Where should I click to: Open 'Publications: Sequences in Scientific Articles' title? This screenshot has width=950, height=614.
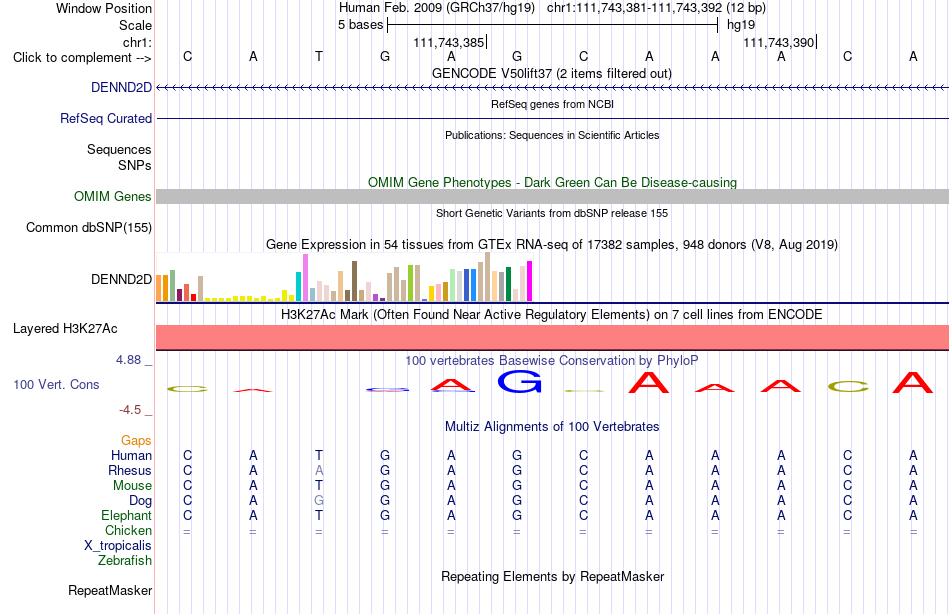tap(552, 135)
